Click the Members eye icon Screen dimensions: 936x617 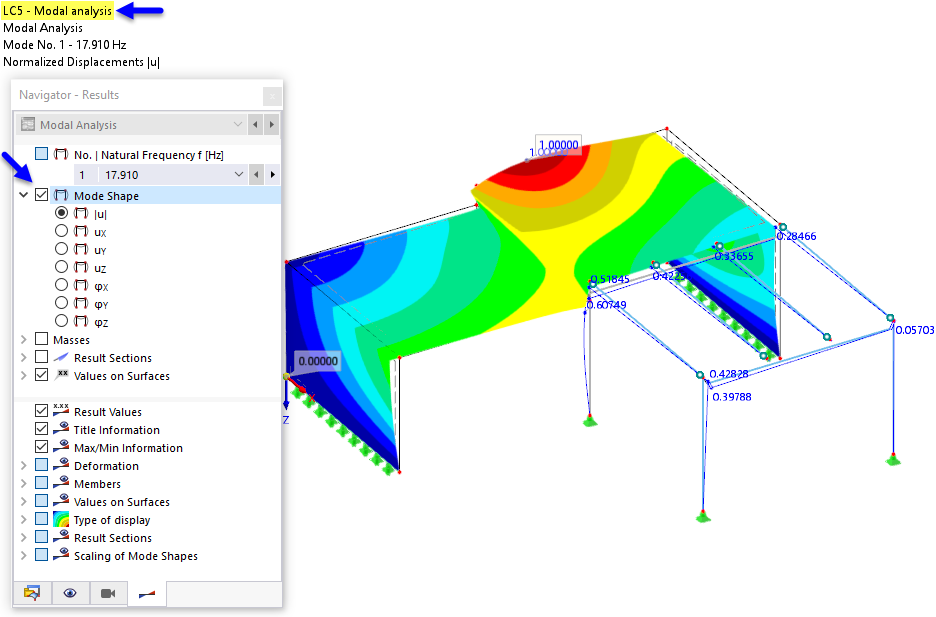point(61,482)
